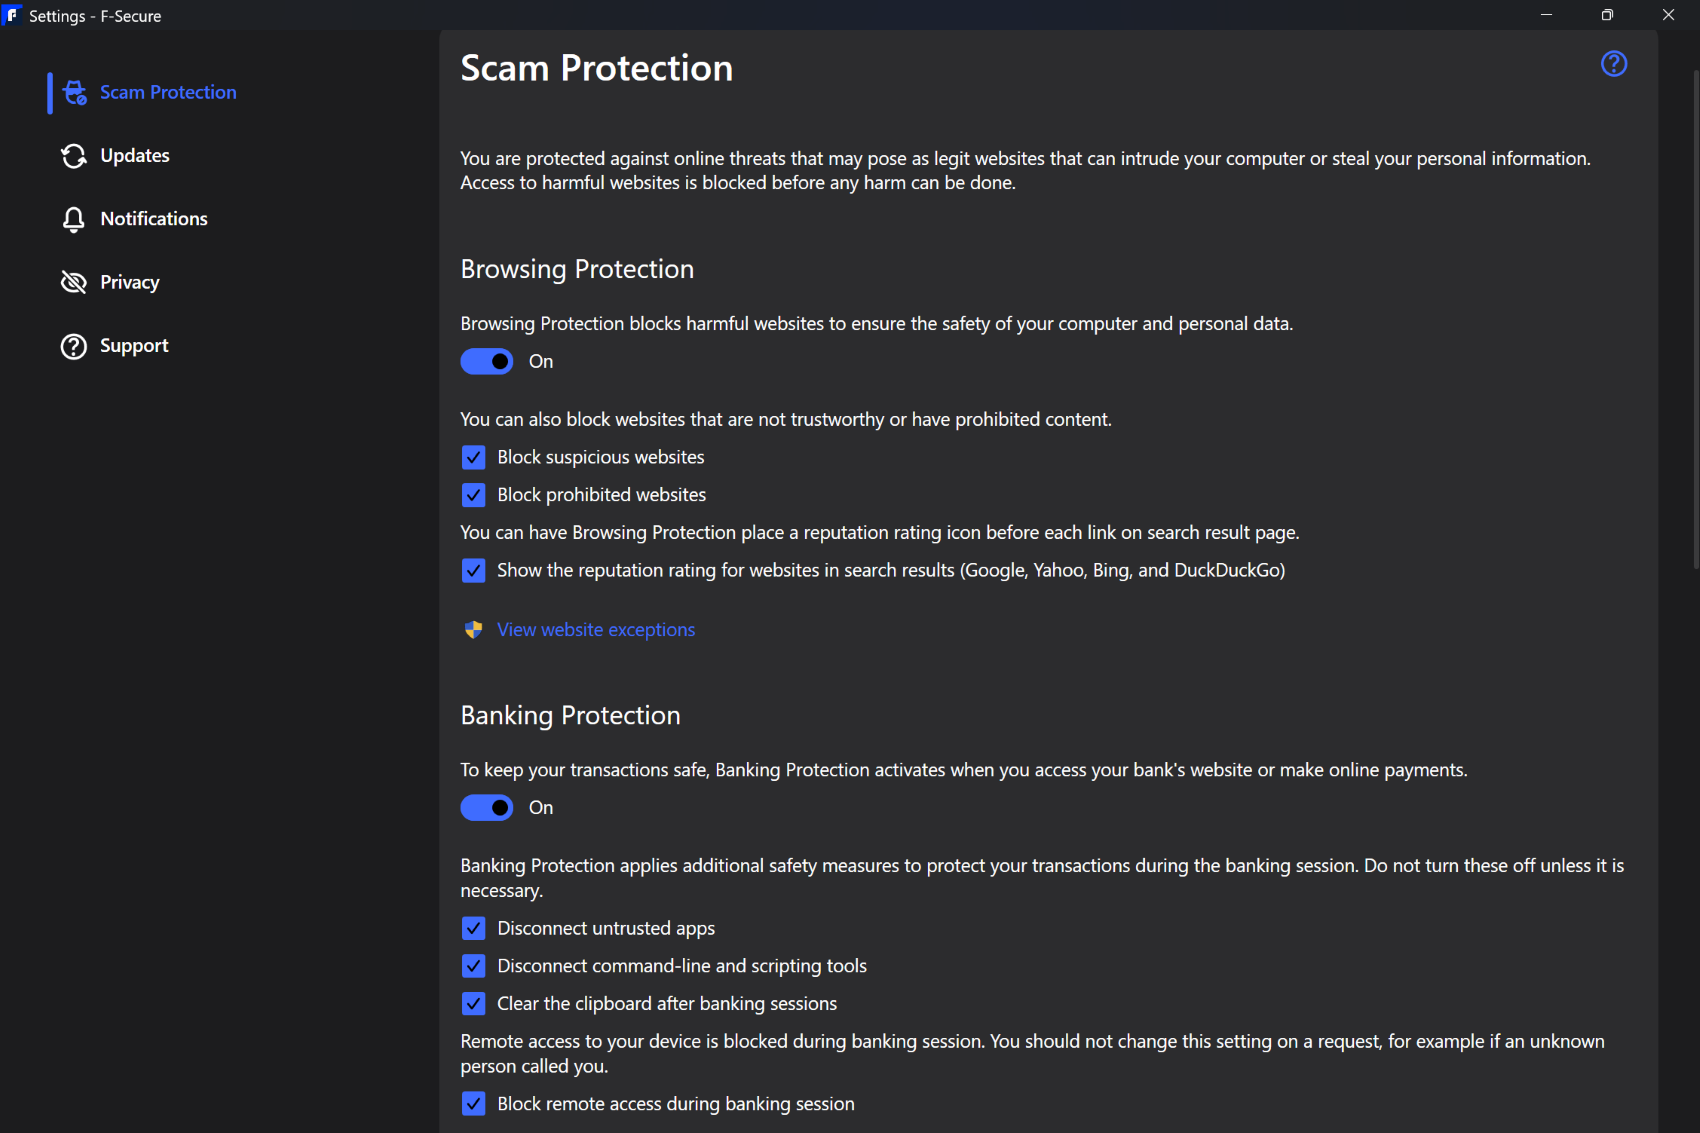Click the F-Secure logo in title bar
Image resolution: width=1700 pixels, height=1133 pixels.
12,15
